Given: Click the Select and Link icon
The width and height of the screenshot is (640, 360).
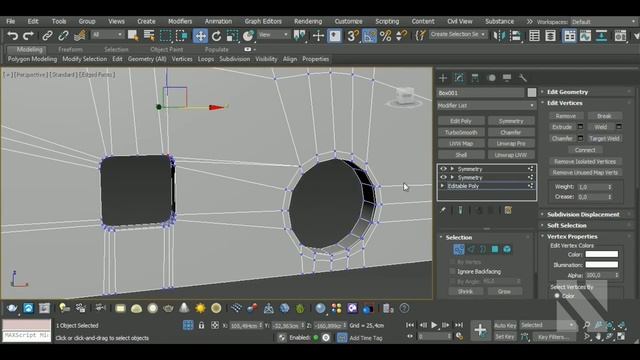Looking at the screenshot, I should click(47, 36).
